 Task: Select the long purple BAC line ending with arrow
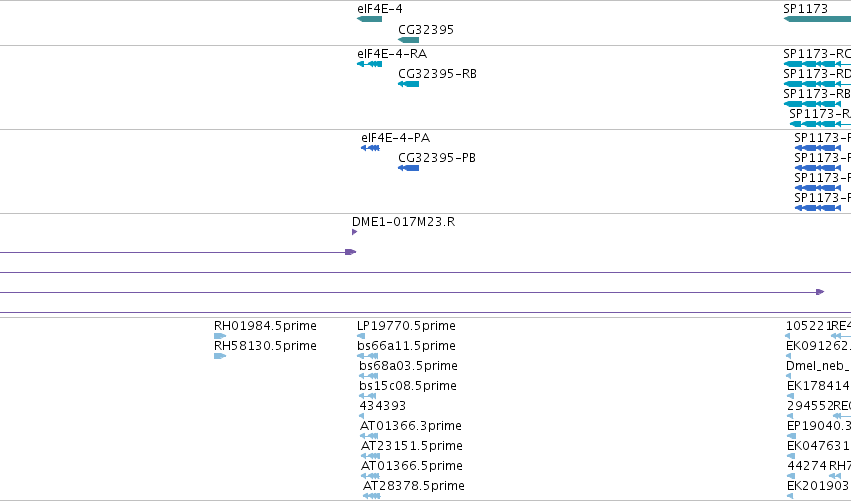pos(412,292)
